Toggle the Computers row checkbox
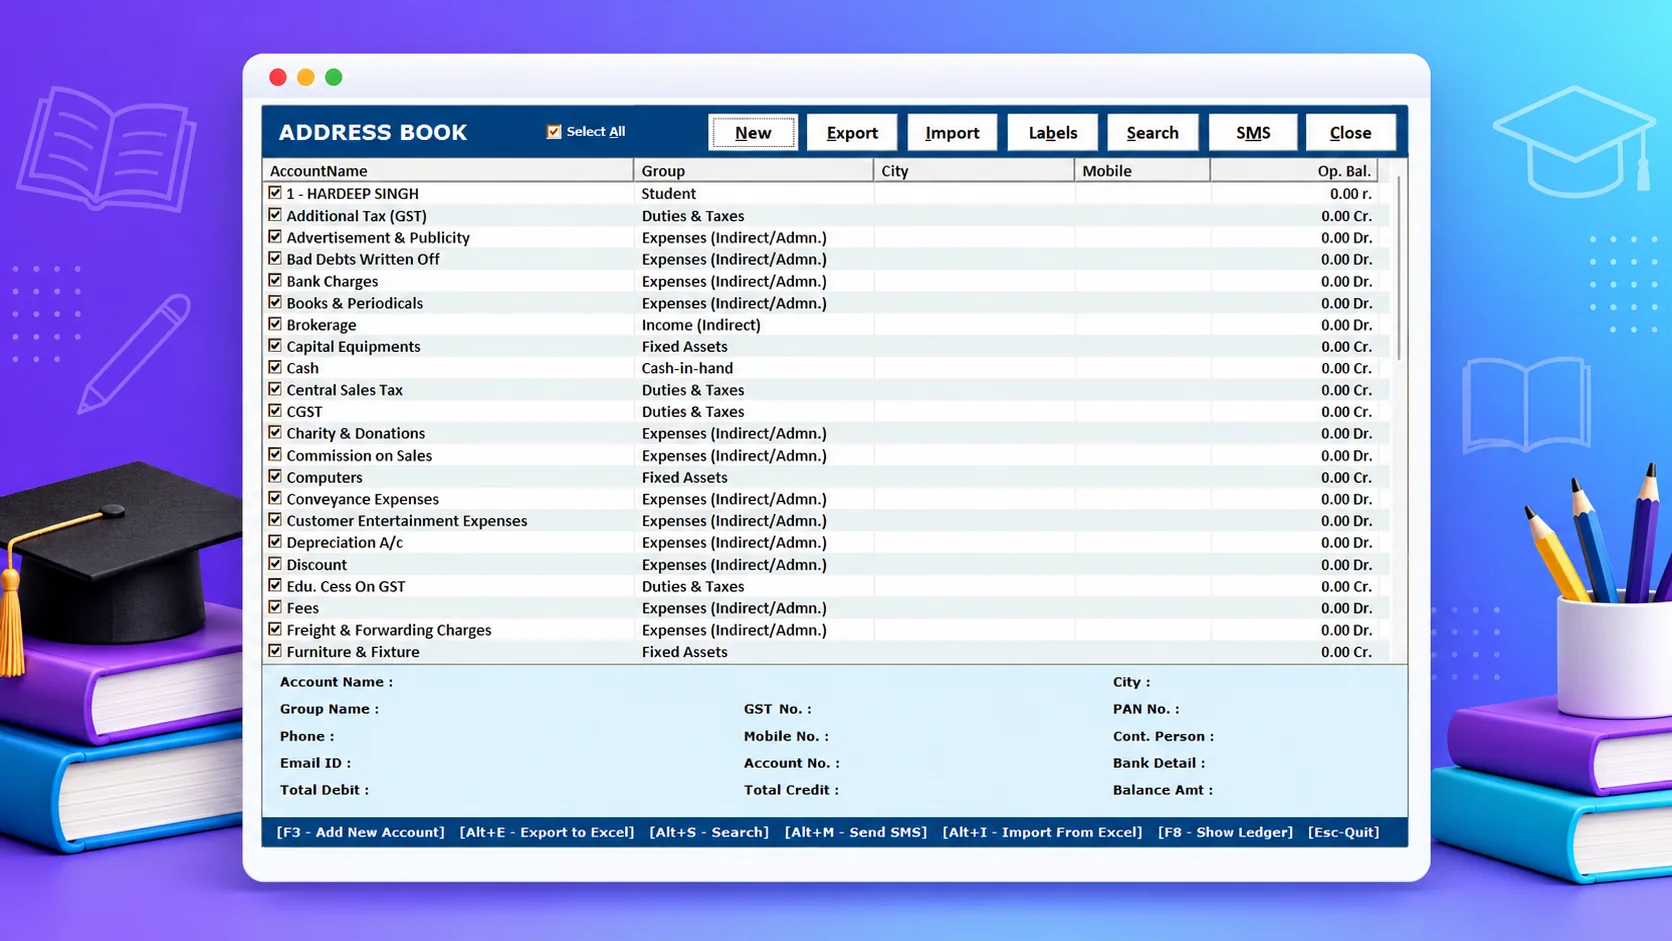 tap(275, 477)
